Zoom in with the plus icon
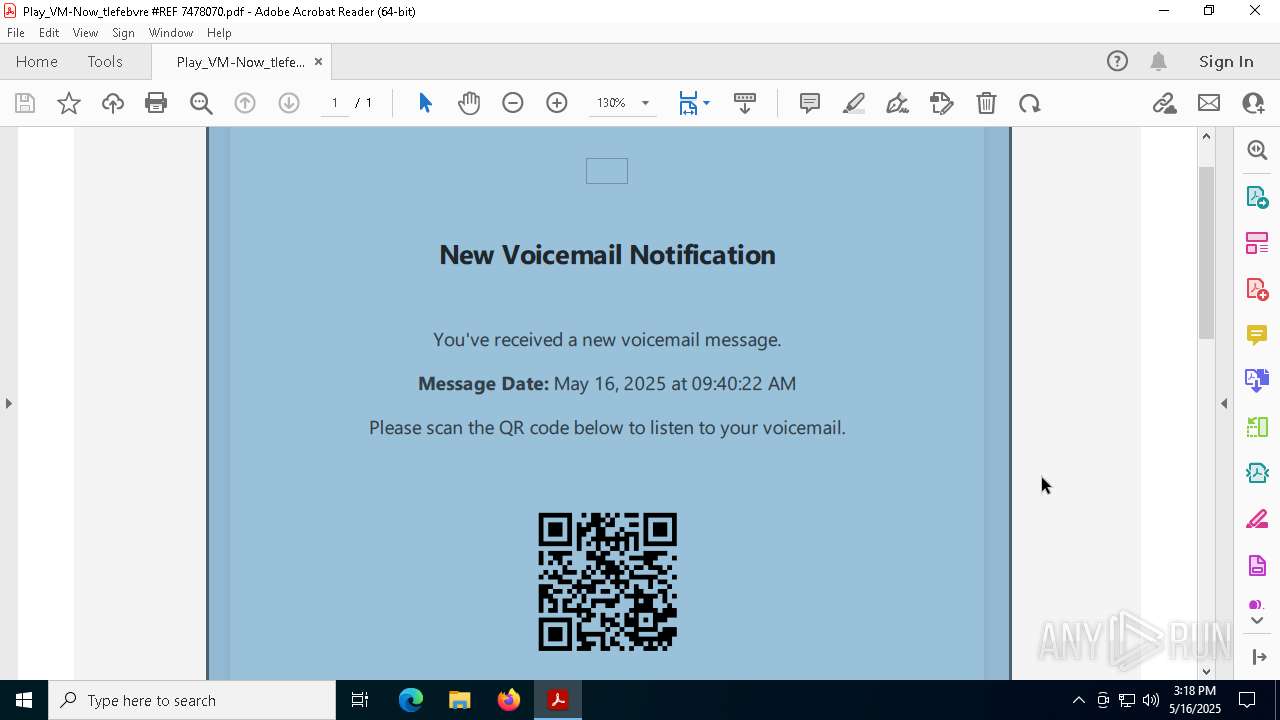The image size is (1280, 720). tap(557, 103)
